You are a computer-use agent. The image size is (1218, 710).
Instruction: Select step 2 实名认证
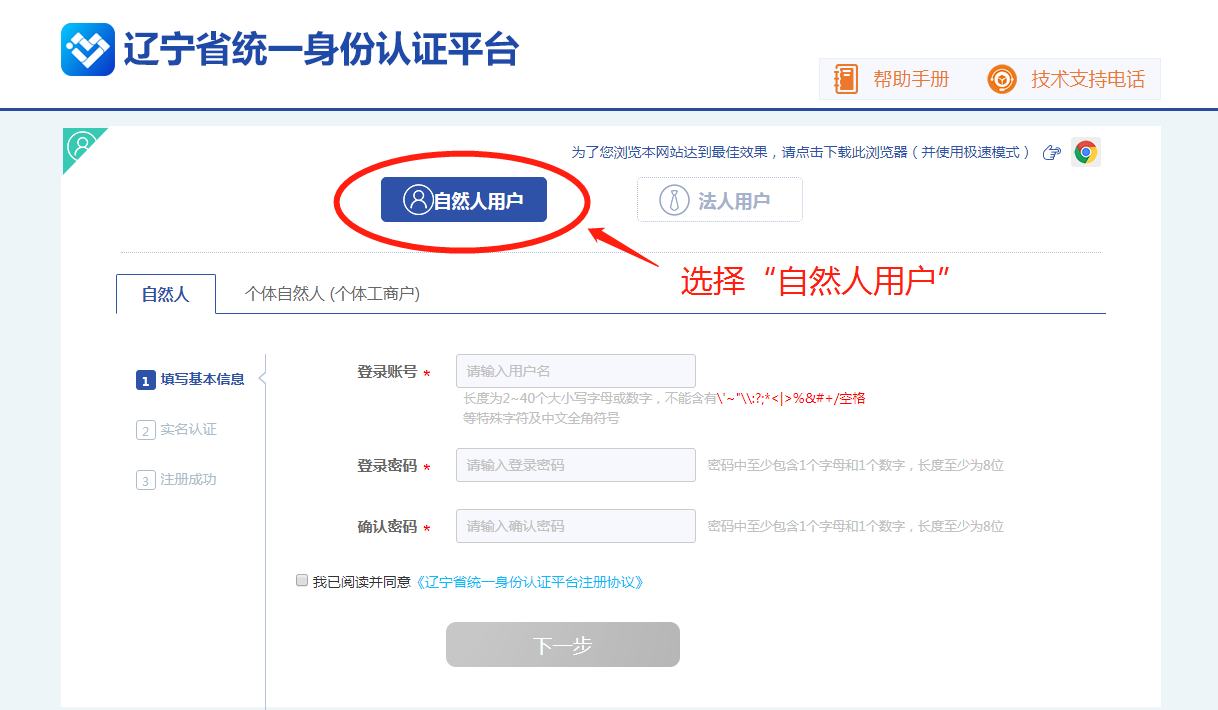(x=176, y=430)
